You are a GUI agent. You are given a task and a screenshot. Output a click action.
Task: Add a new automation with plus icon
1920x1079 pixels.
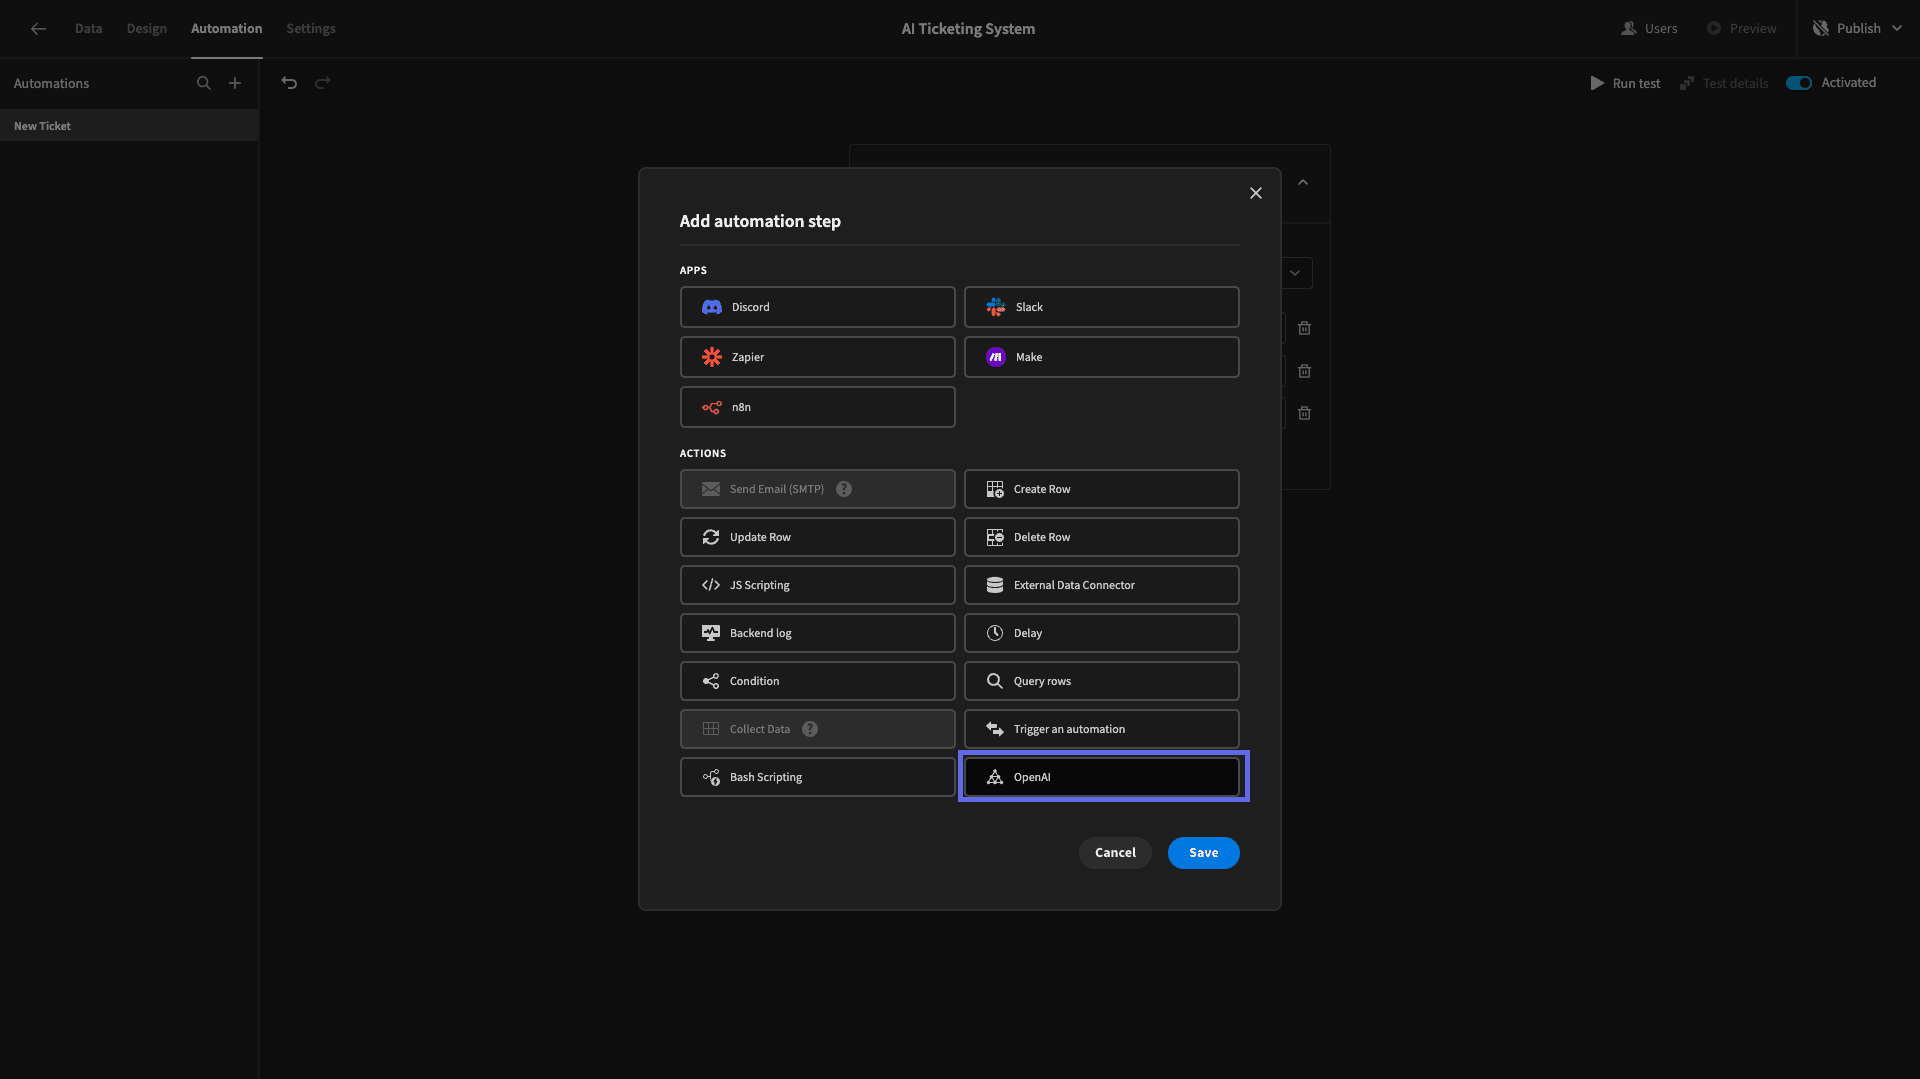click(234, 83)
